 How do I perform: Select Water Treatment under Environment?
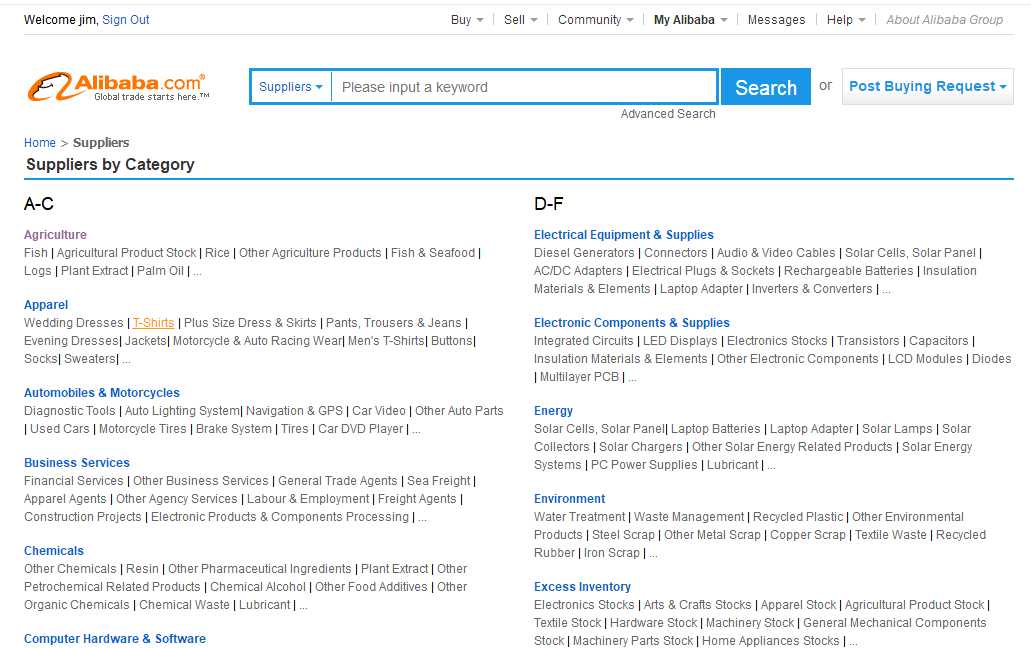pos(579,517)
